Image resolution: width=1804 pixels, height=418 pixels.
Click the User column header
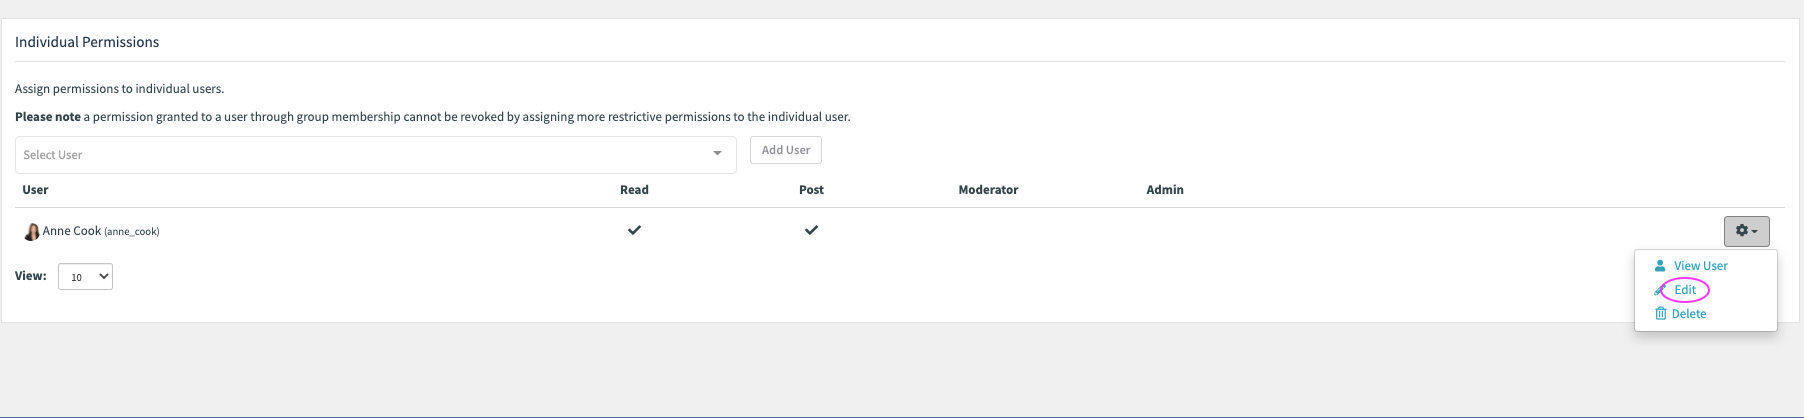[x=35, y=190]
